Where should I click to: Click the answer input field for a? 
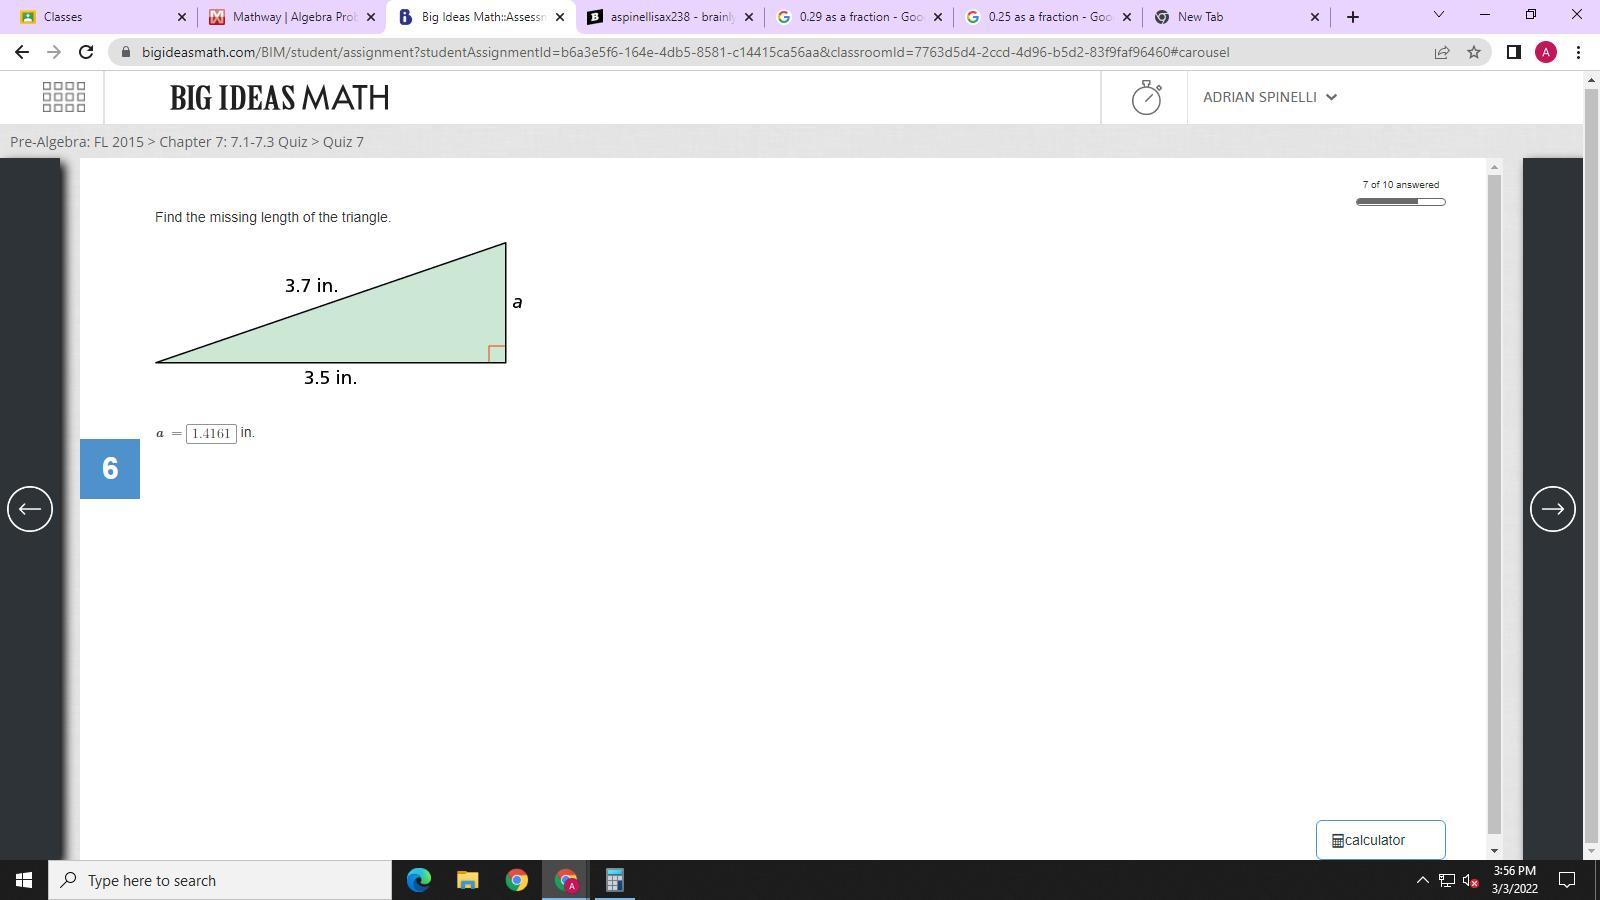(x=211, y=433)
